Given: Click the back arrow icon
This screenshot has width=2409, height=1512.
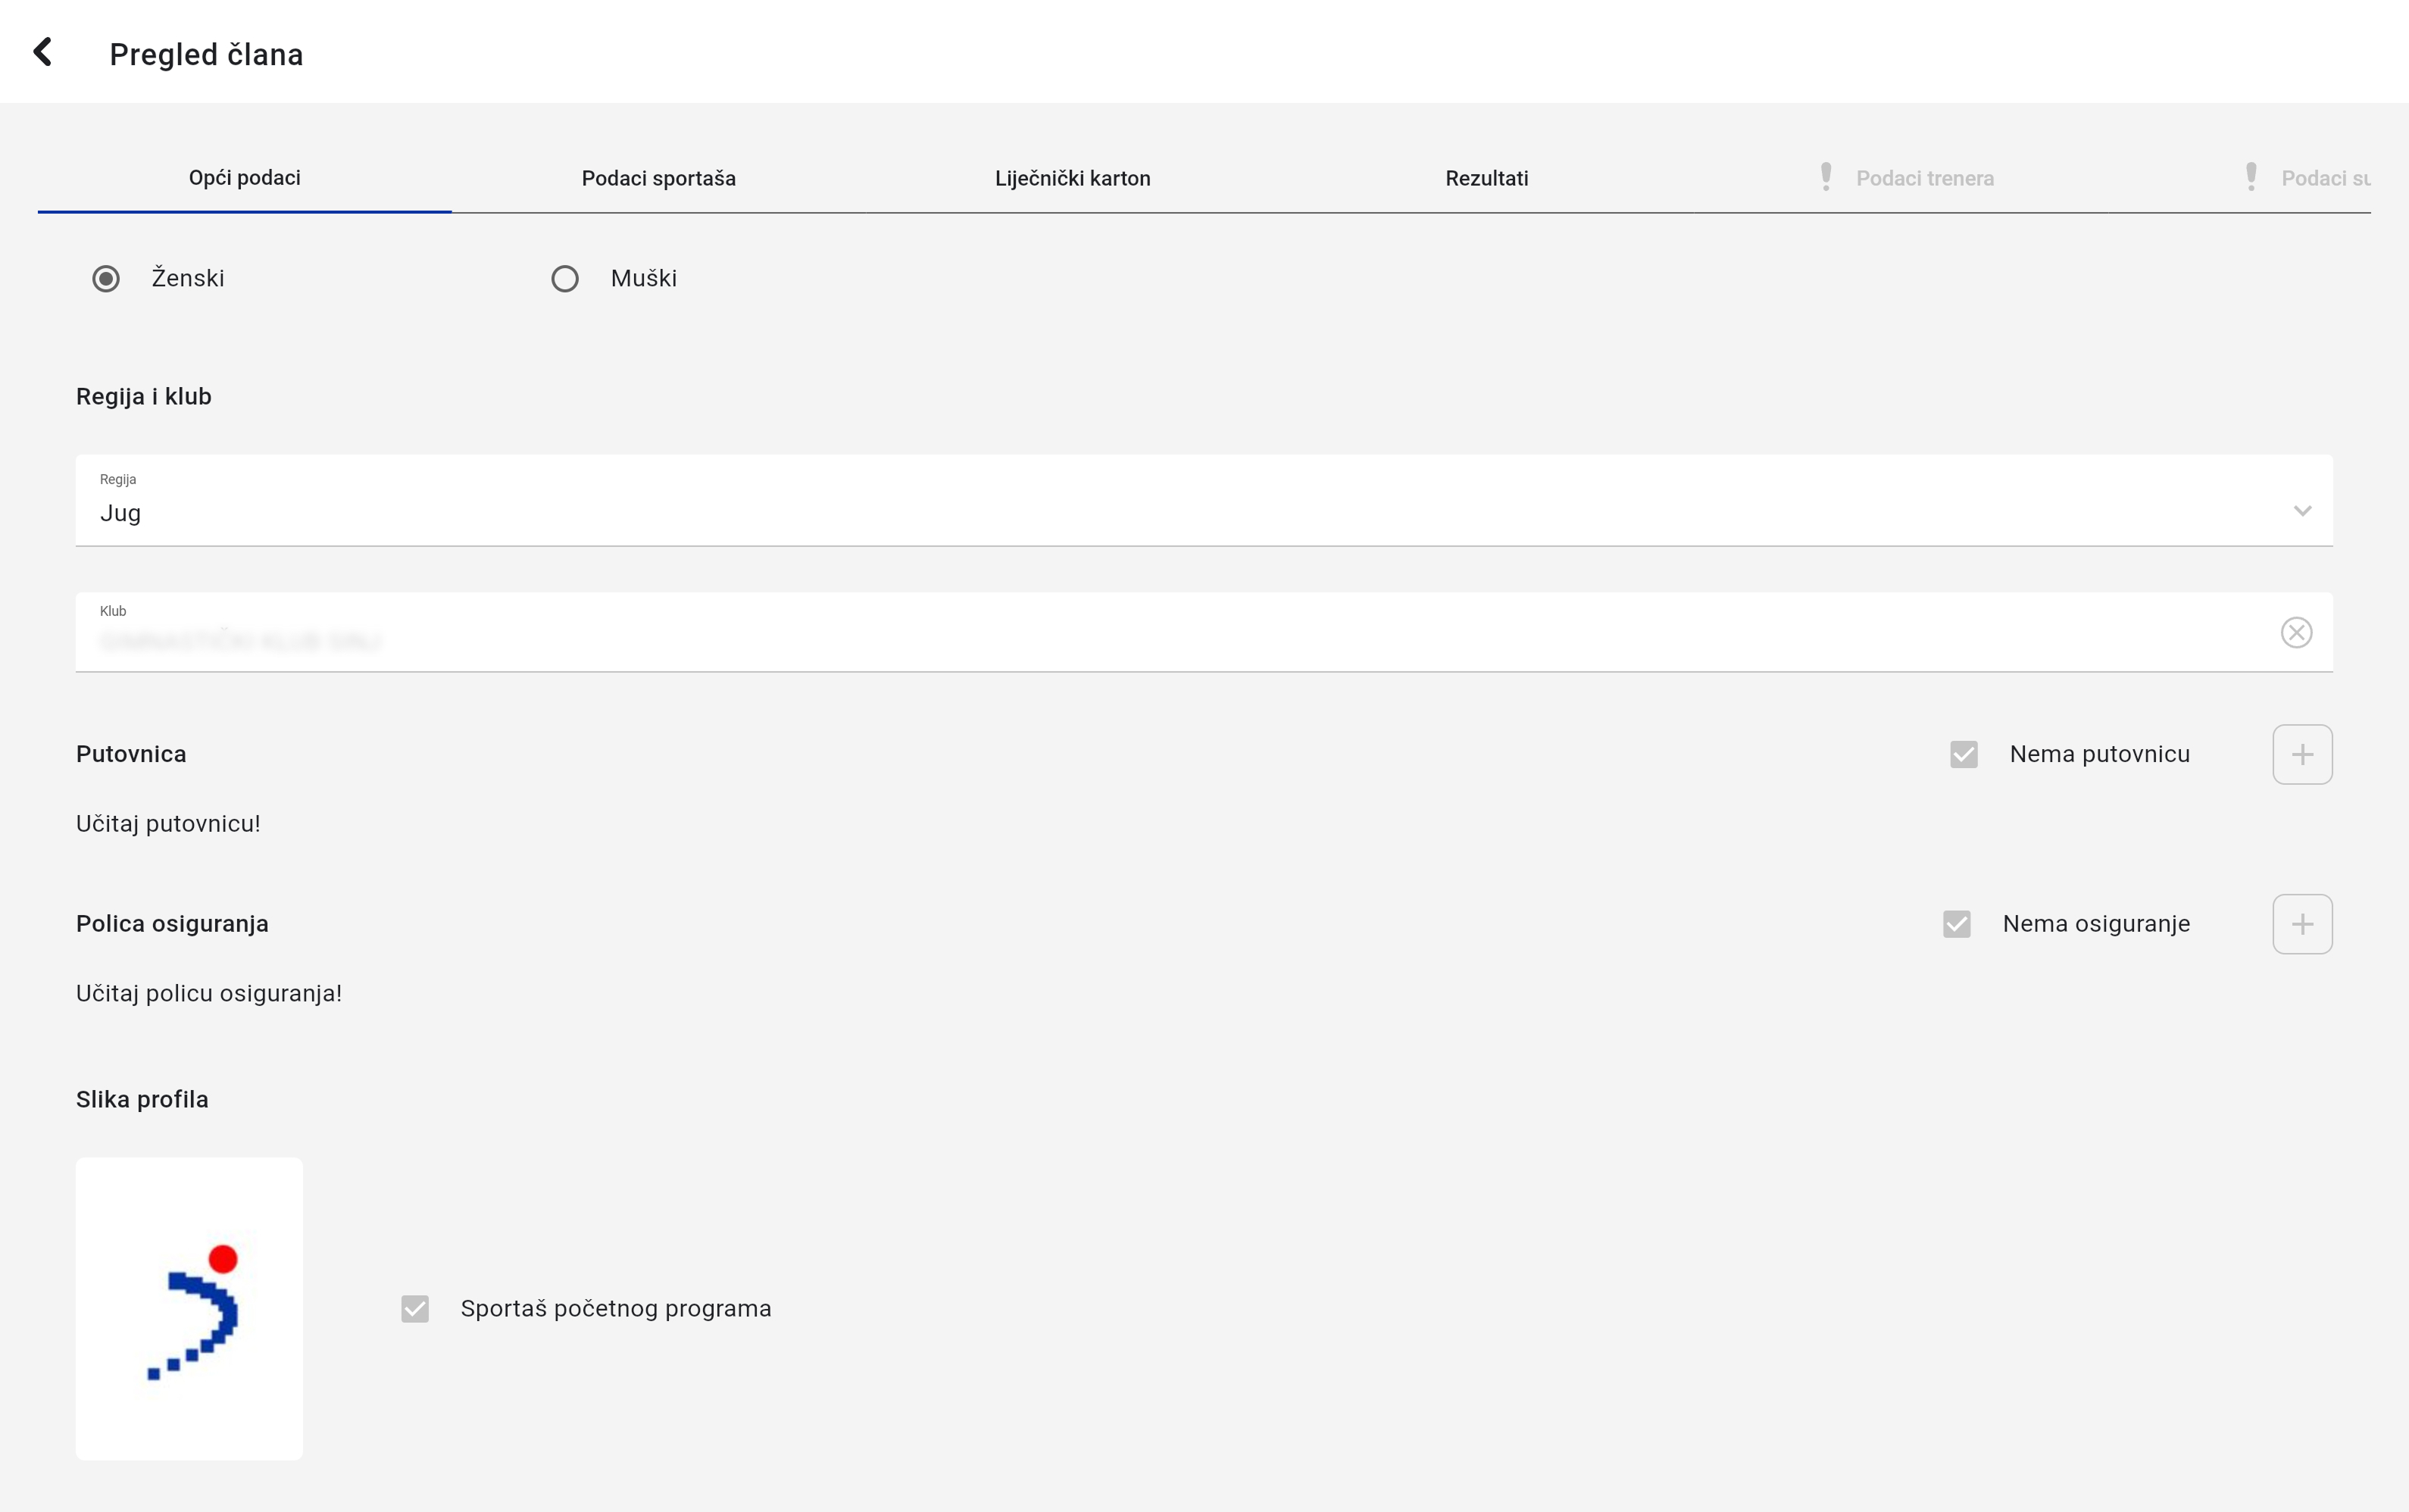Looking at the screenshot, I should point(42,52).
